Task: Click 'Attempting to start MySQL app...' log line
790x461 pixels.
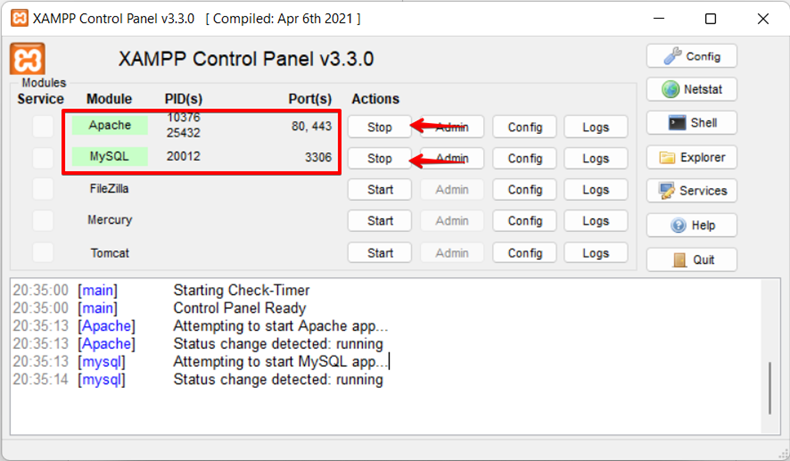Action: [x=281, y=362]
